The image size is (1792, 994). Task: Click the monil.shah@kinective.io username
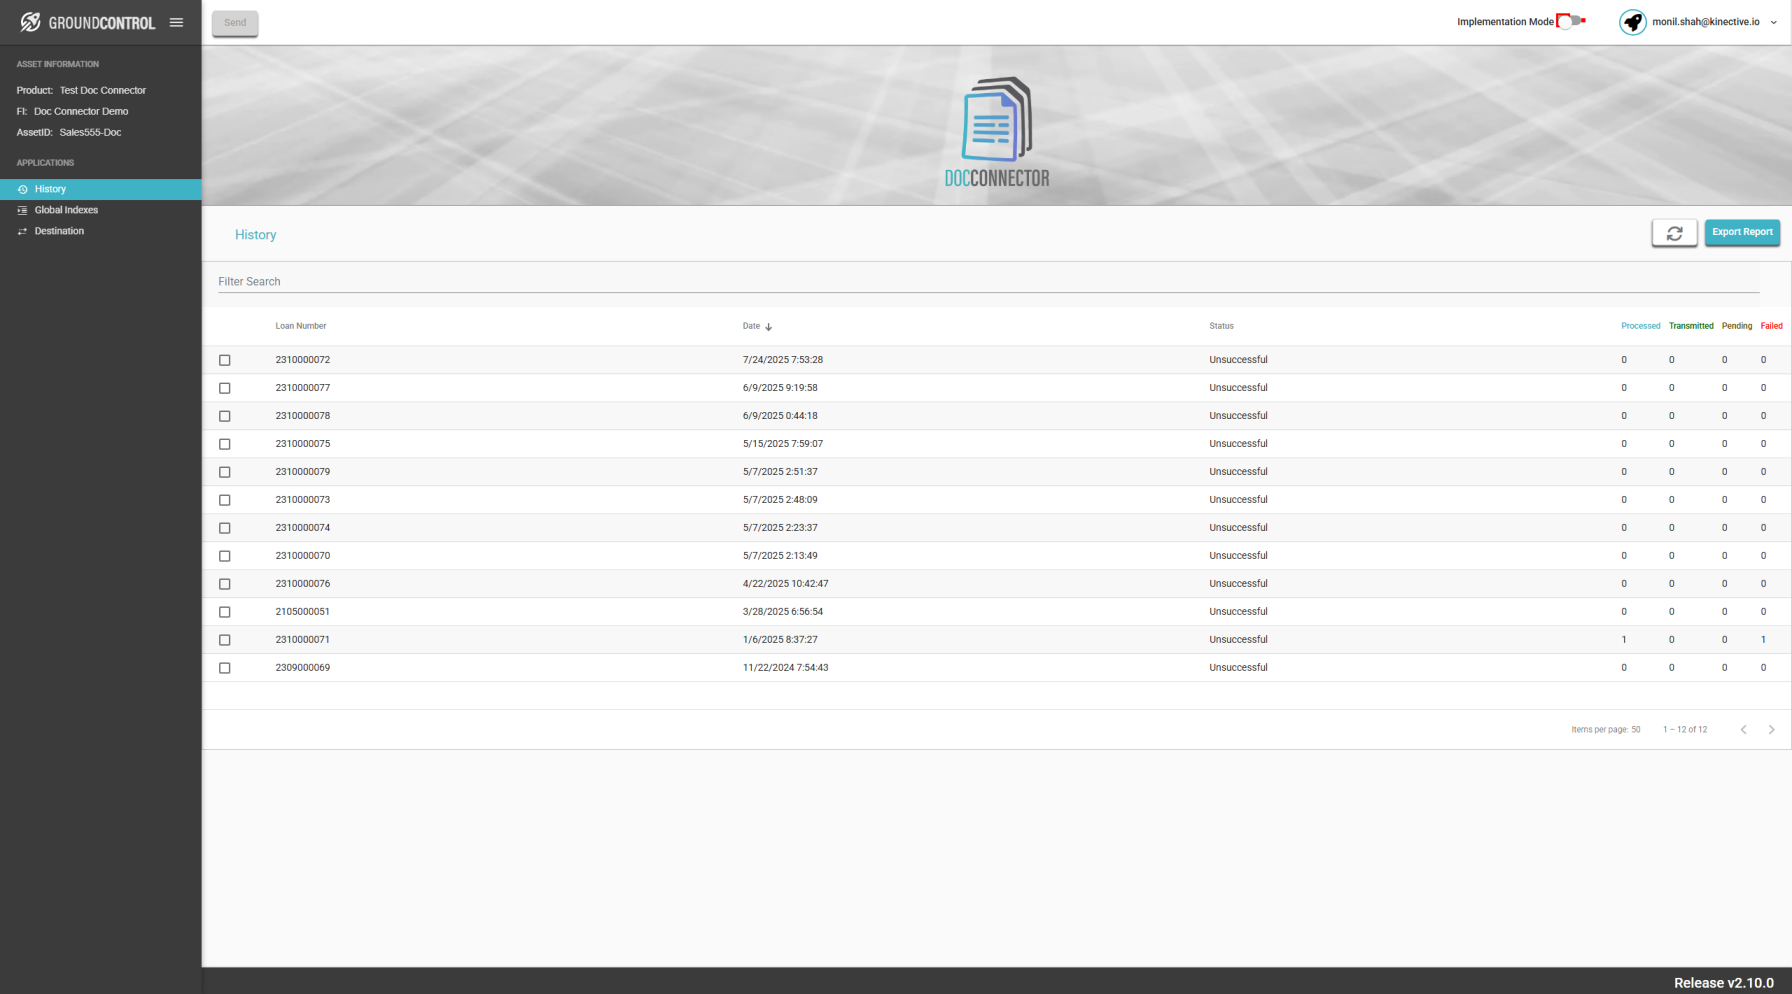click(x=1705, y=22)
